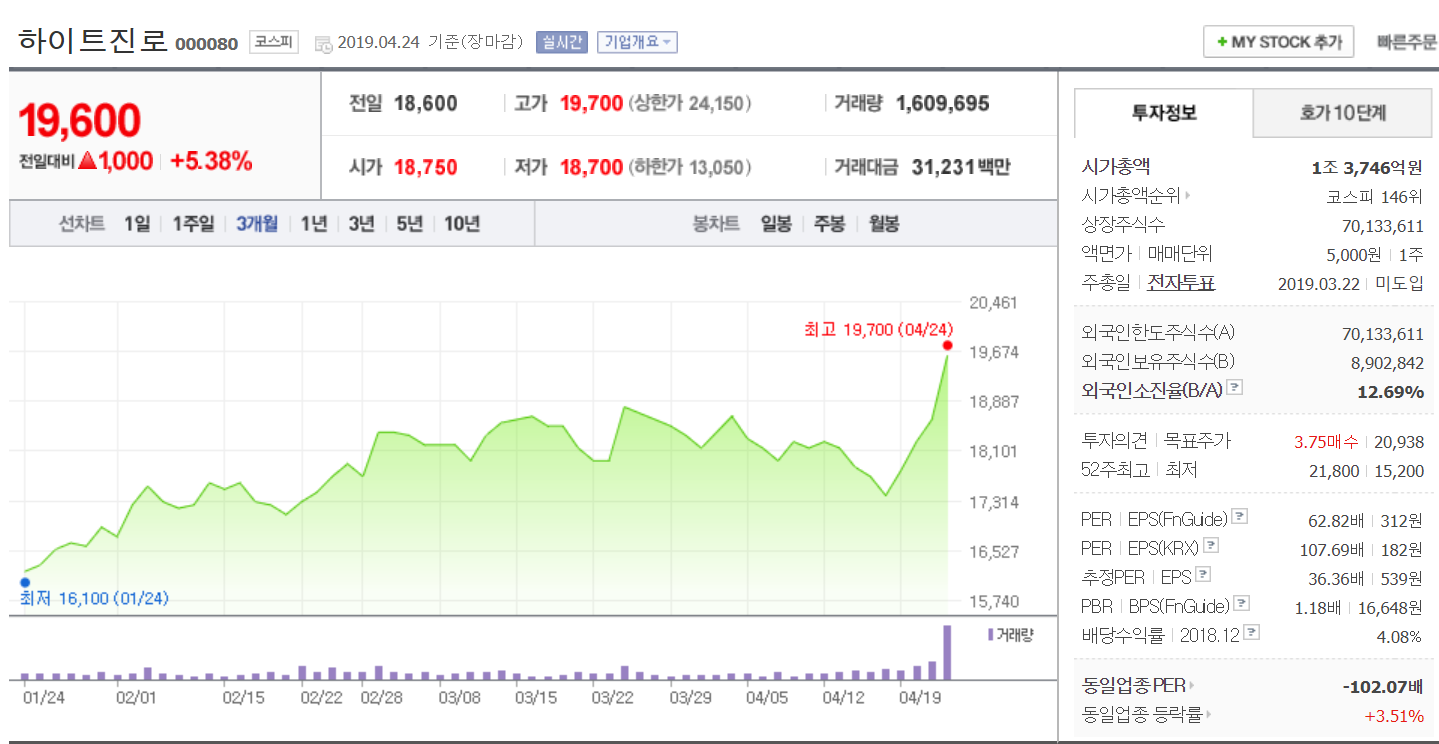Click the calendar icon beside 2019.04.24
This screenshot has width=1439, height=744.
[323, 43]
